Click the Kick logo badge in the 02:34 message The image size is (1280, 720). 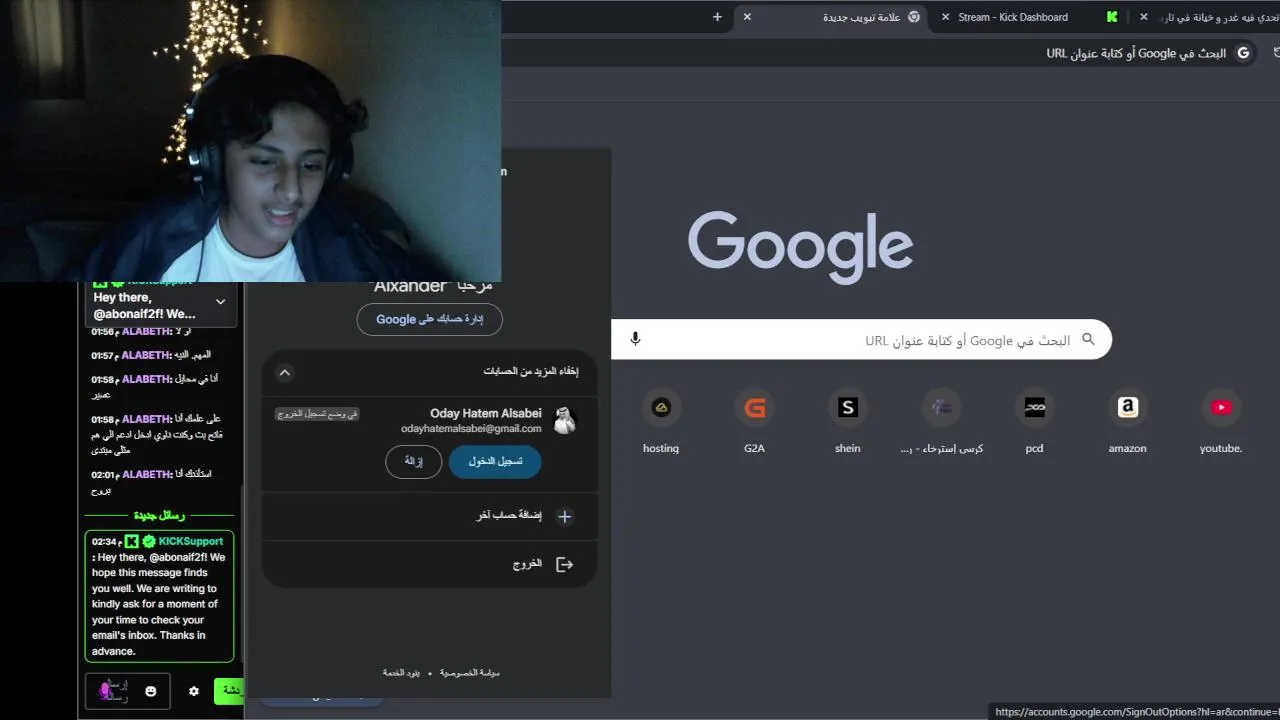click(131, 541)
